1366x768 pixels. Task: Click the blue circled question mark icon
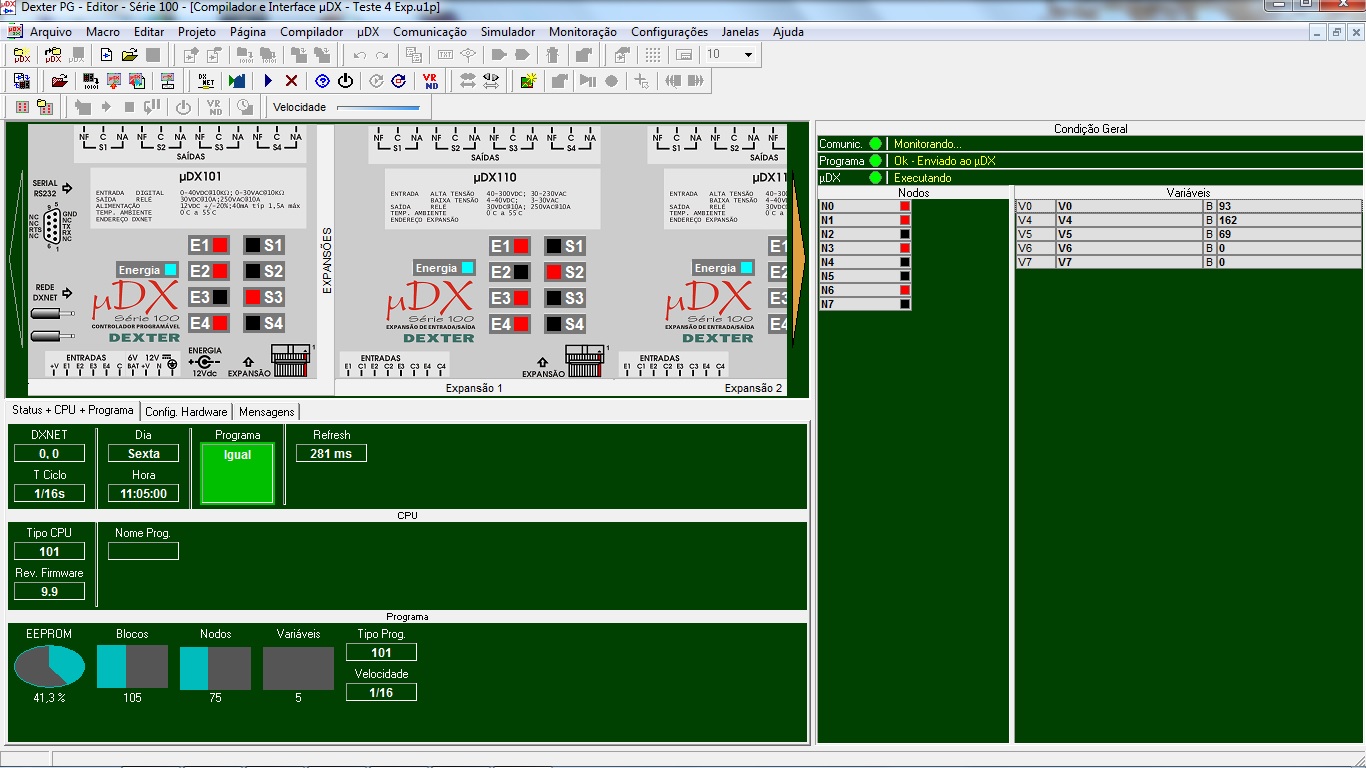tap(322, 81)
